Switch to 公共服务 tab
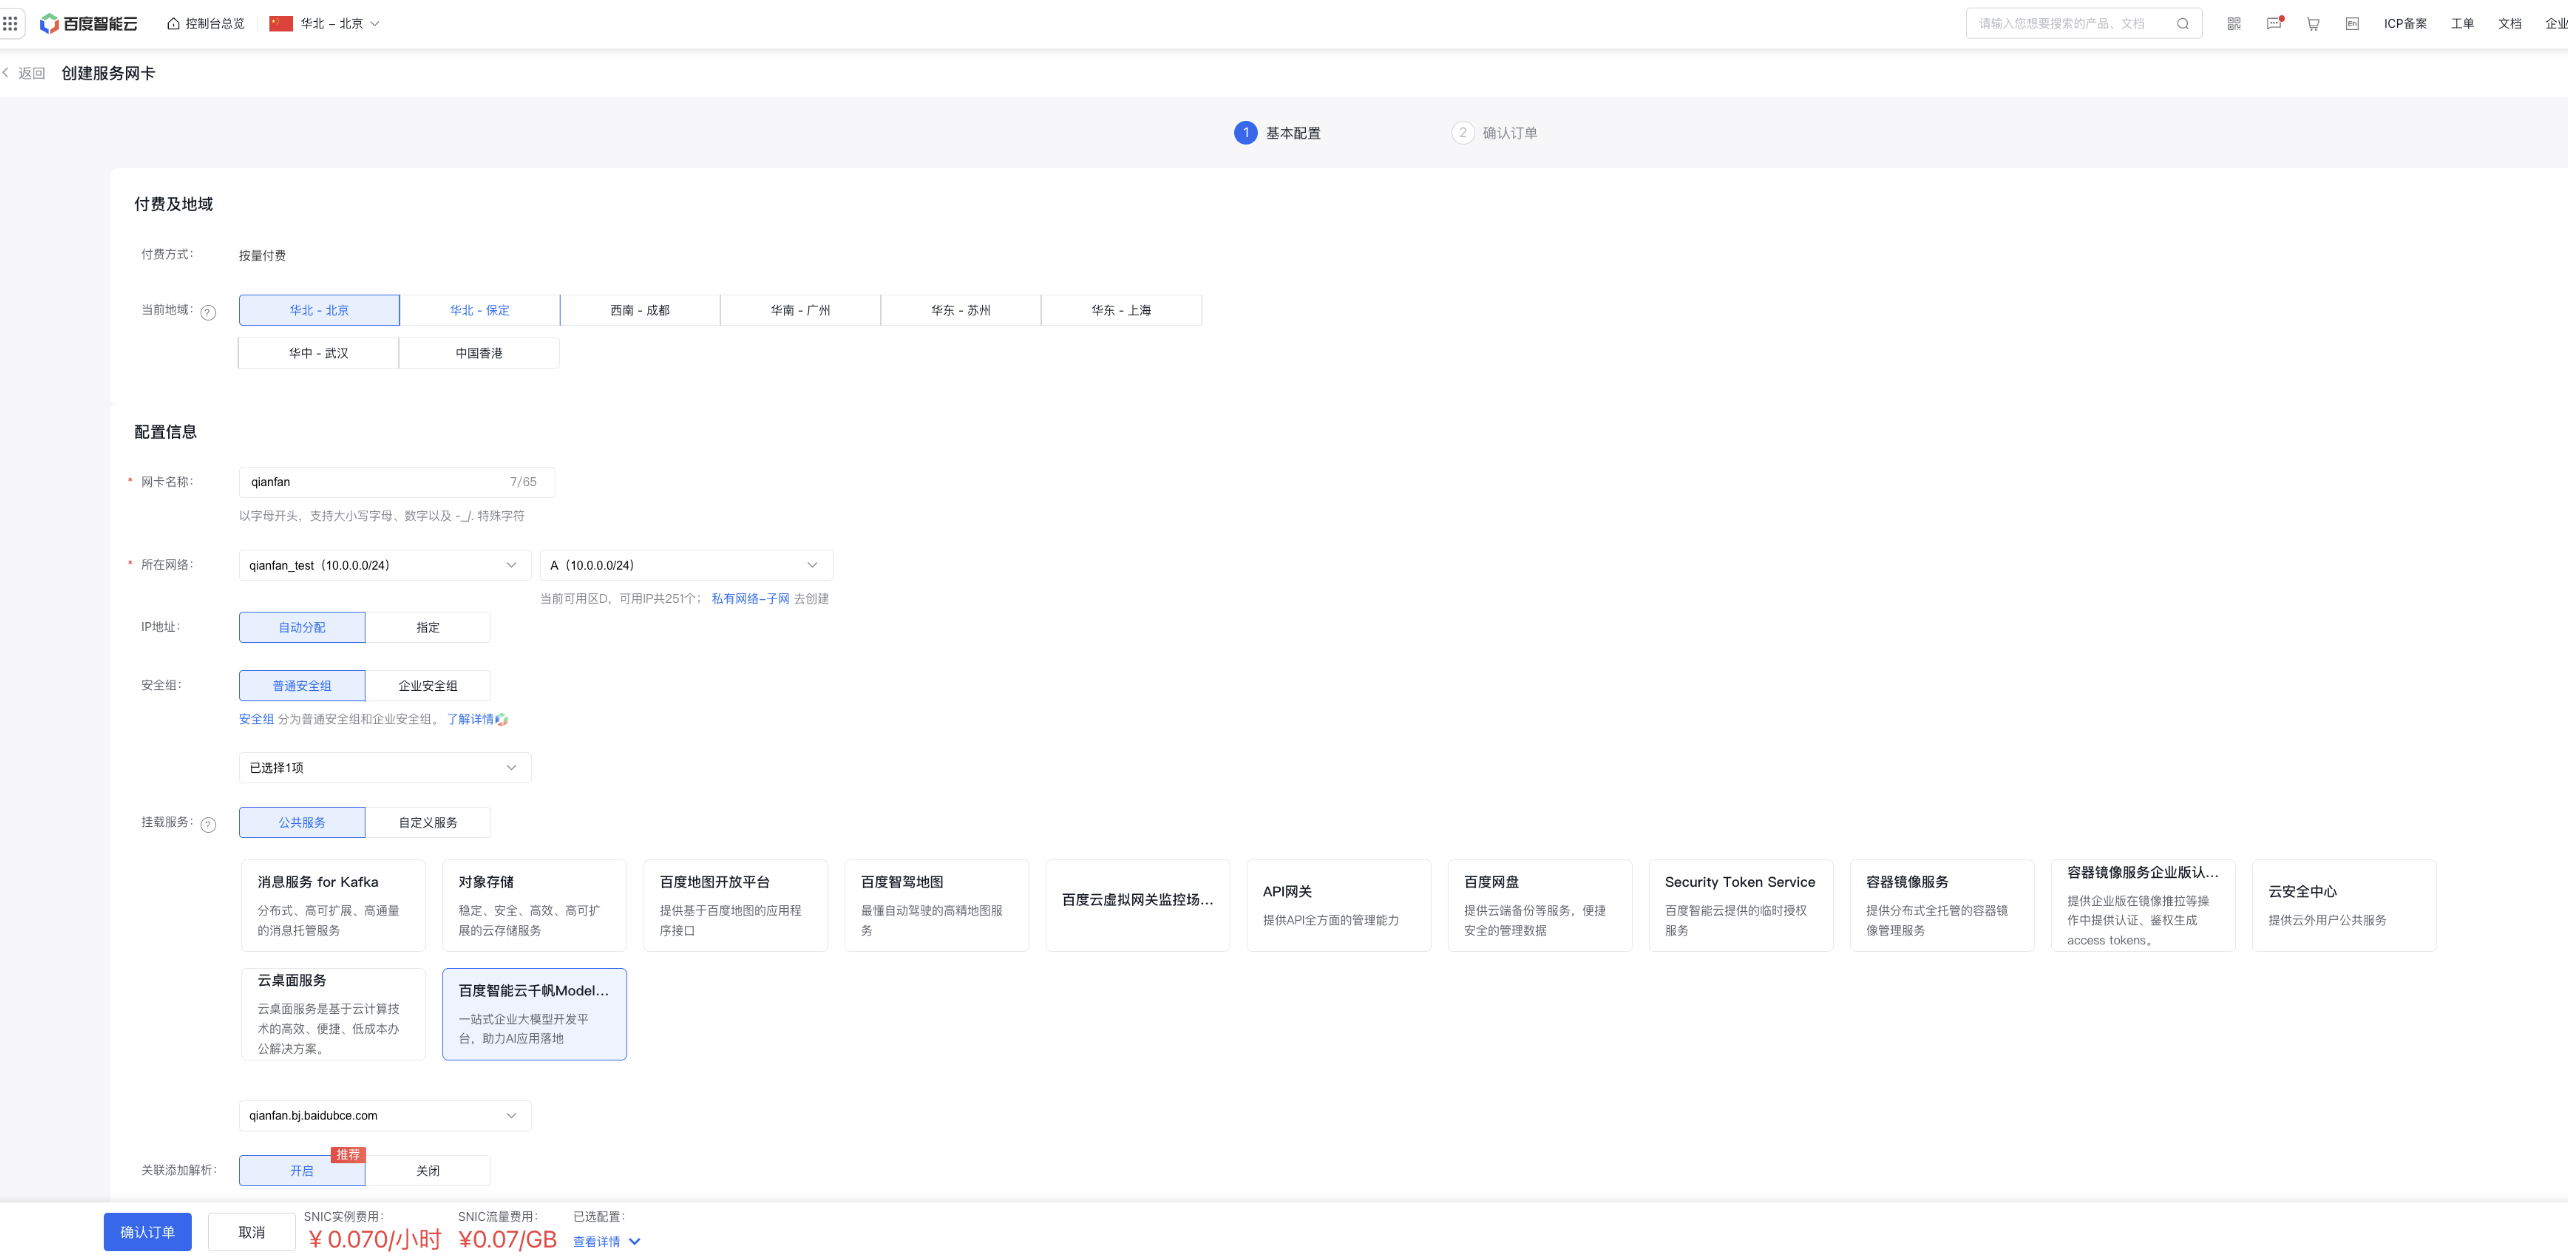Screen dimensions: 2568x1258 302,822
